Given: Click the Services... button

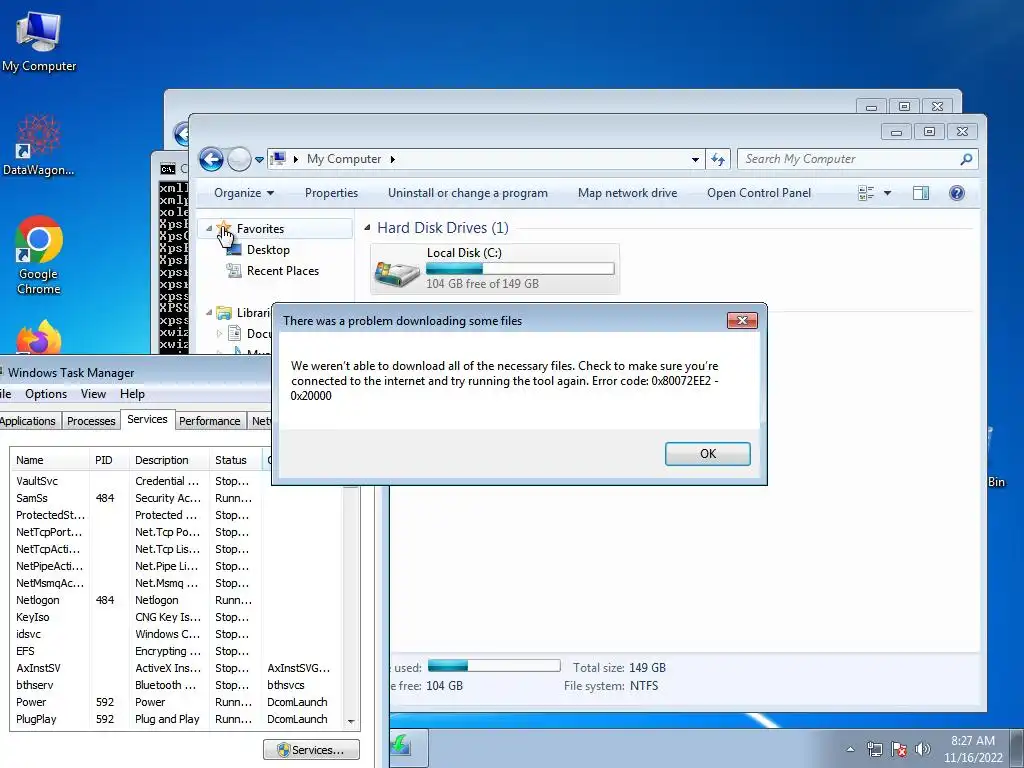Looking at the screenshot, I should [312, 750].
